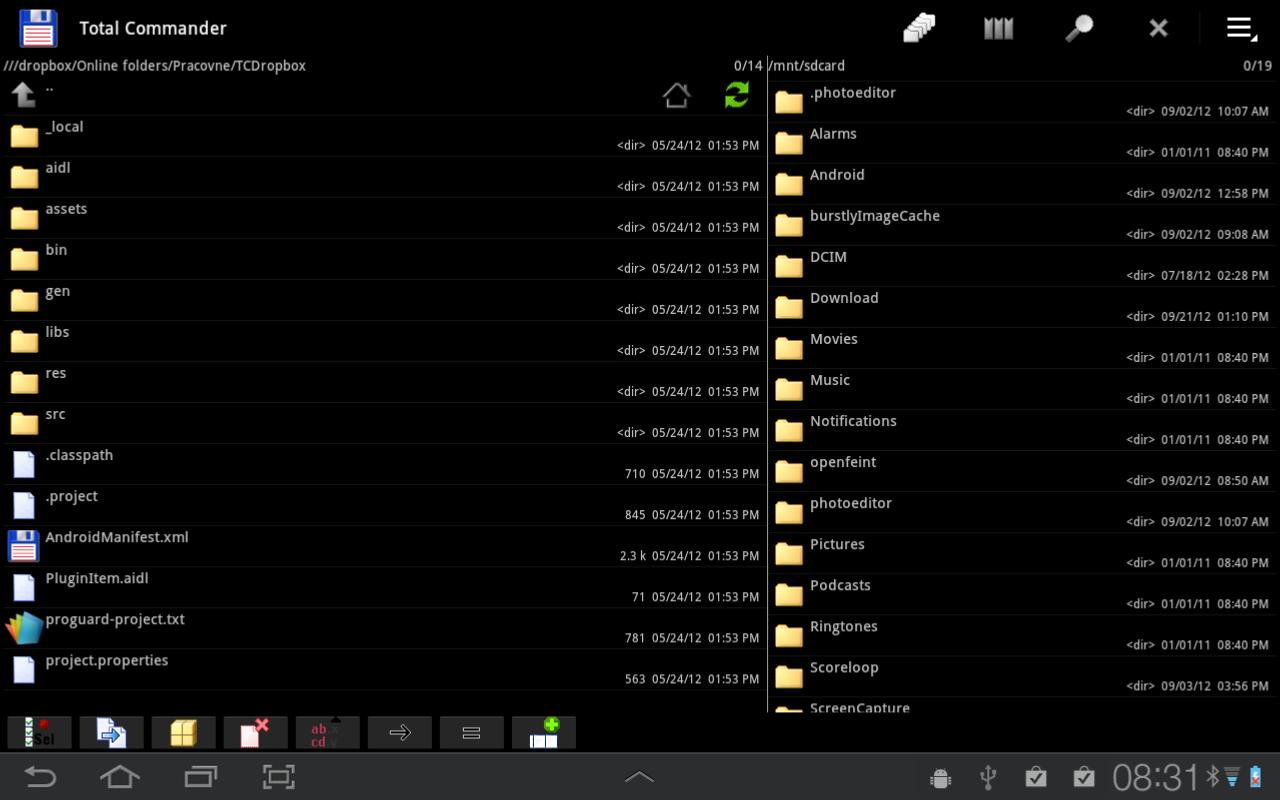
Task: Select project.properties file
Action: tap(384, 669)
